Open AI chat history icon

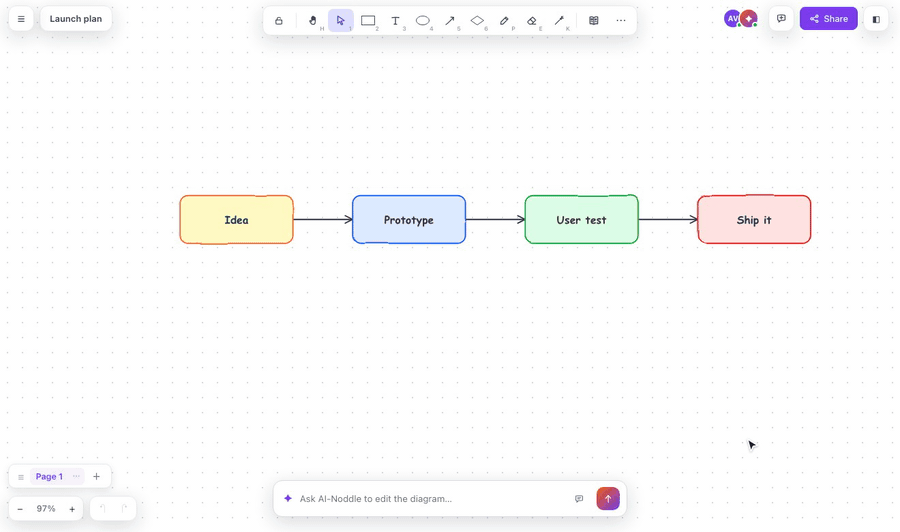(579, 499)
